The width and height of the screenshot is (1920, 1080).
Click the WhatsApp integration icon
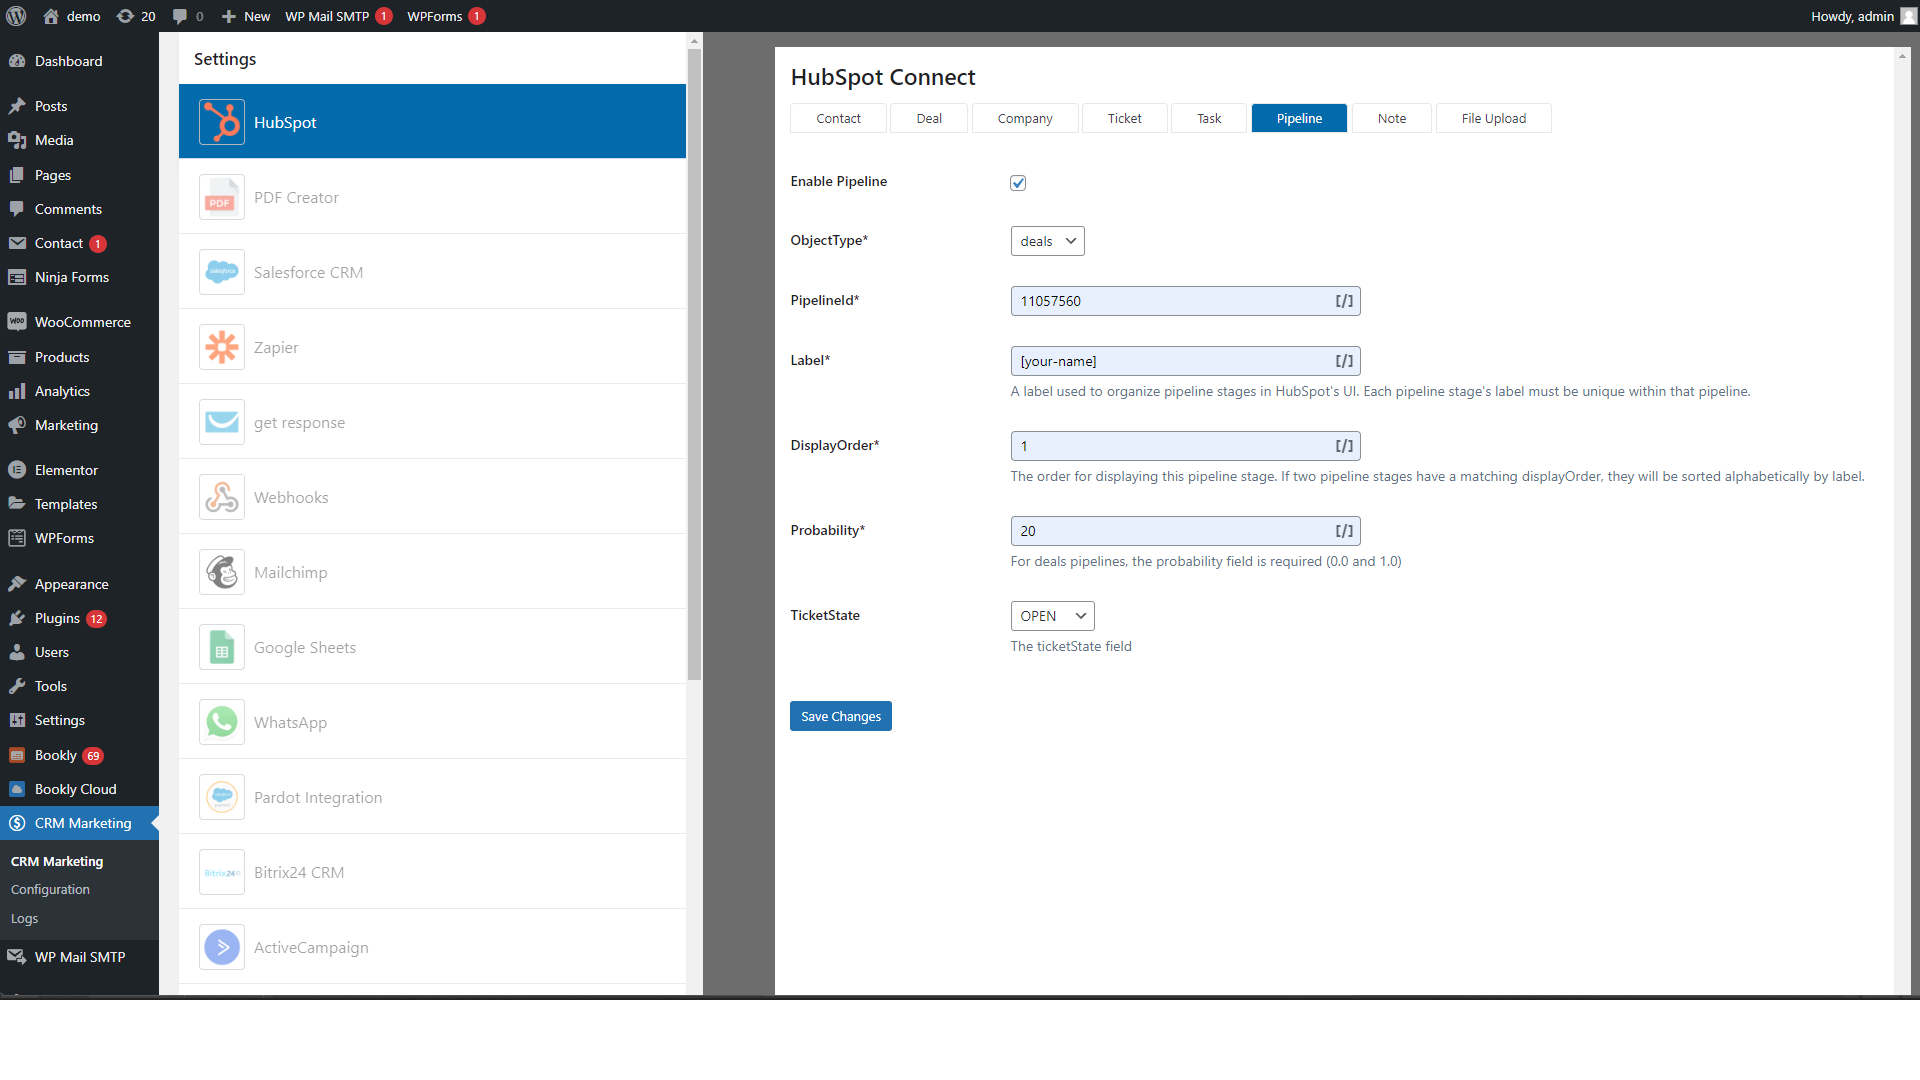pos(221,722)
